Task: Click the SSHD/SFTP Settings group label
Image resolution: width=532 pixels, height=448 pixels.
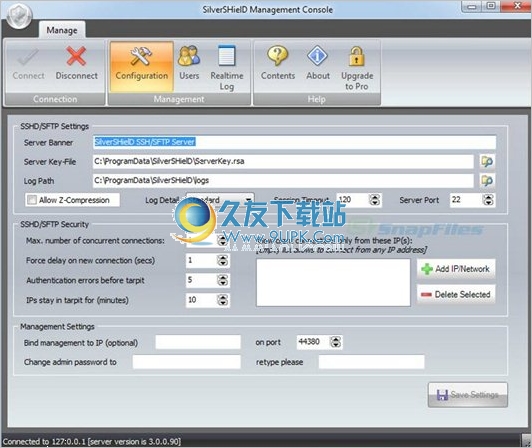Action: click(x=54, y=126)
